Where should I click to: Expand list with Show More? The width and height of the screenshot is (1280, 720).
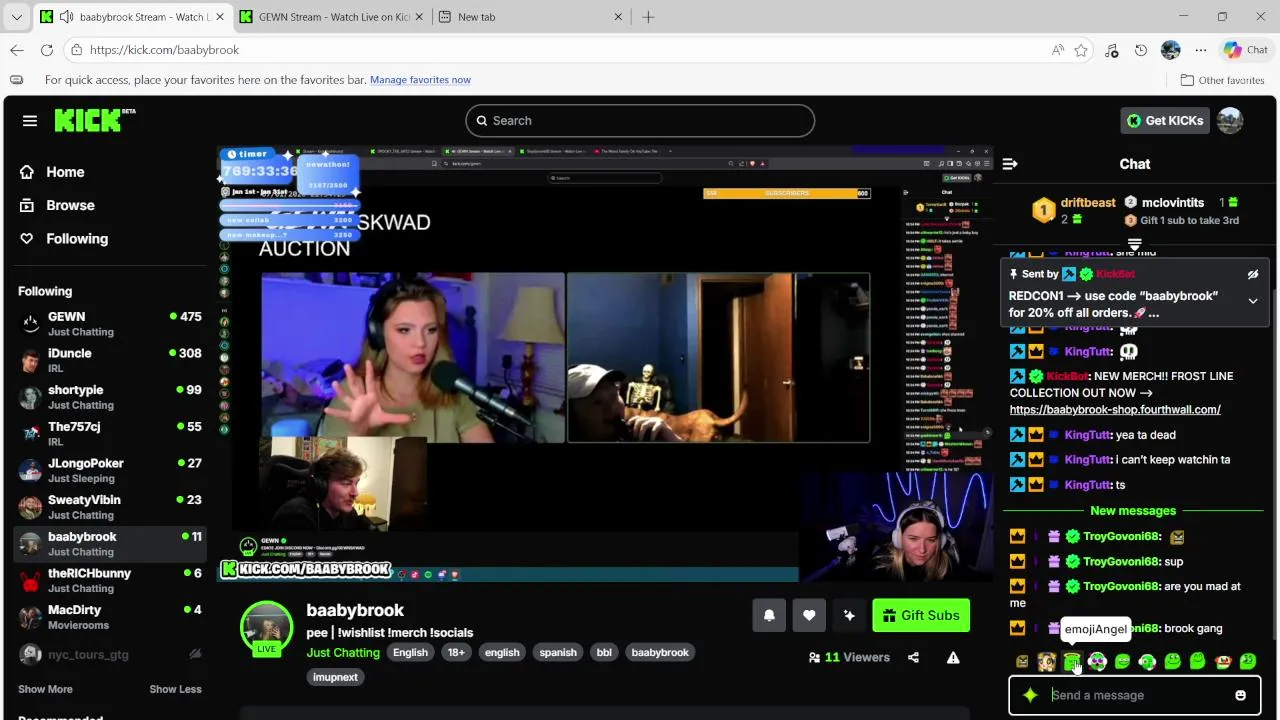45,689
